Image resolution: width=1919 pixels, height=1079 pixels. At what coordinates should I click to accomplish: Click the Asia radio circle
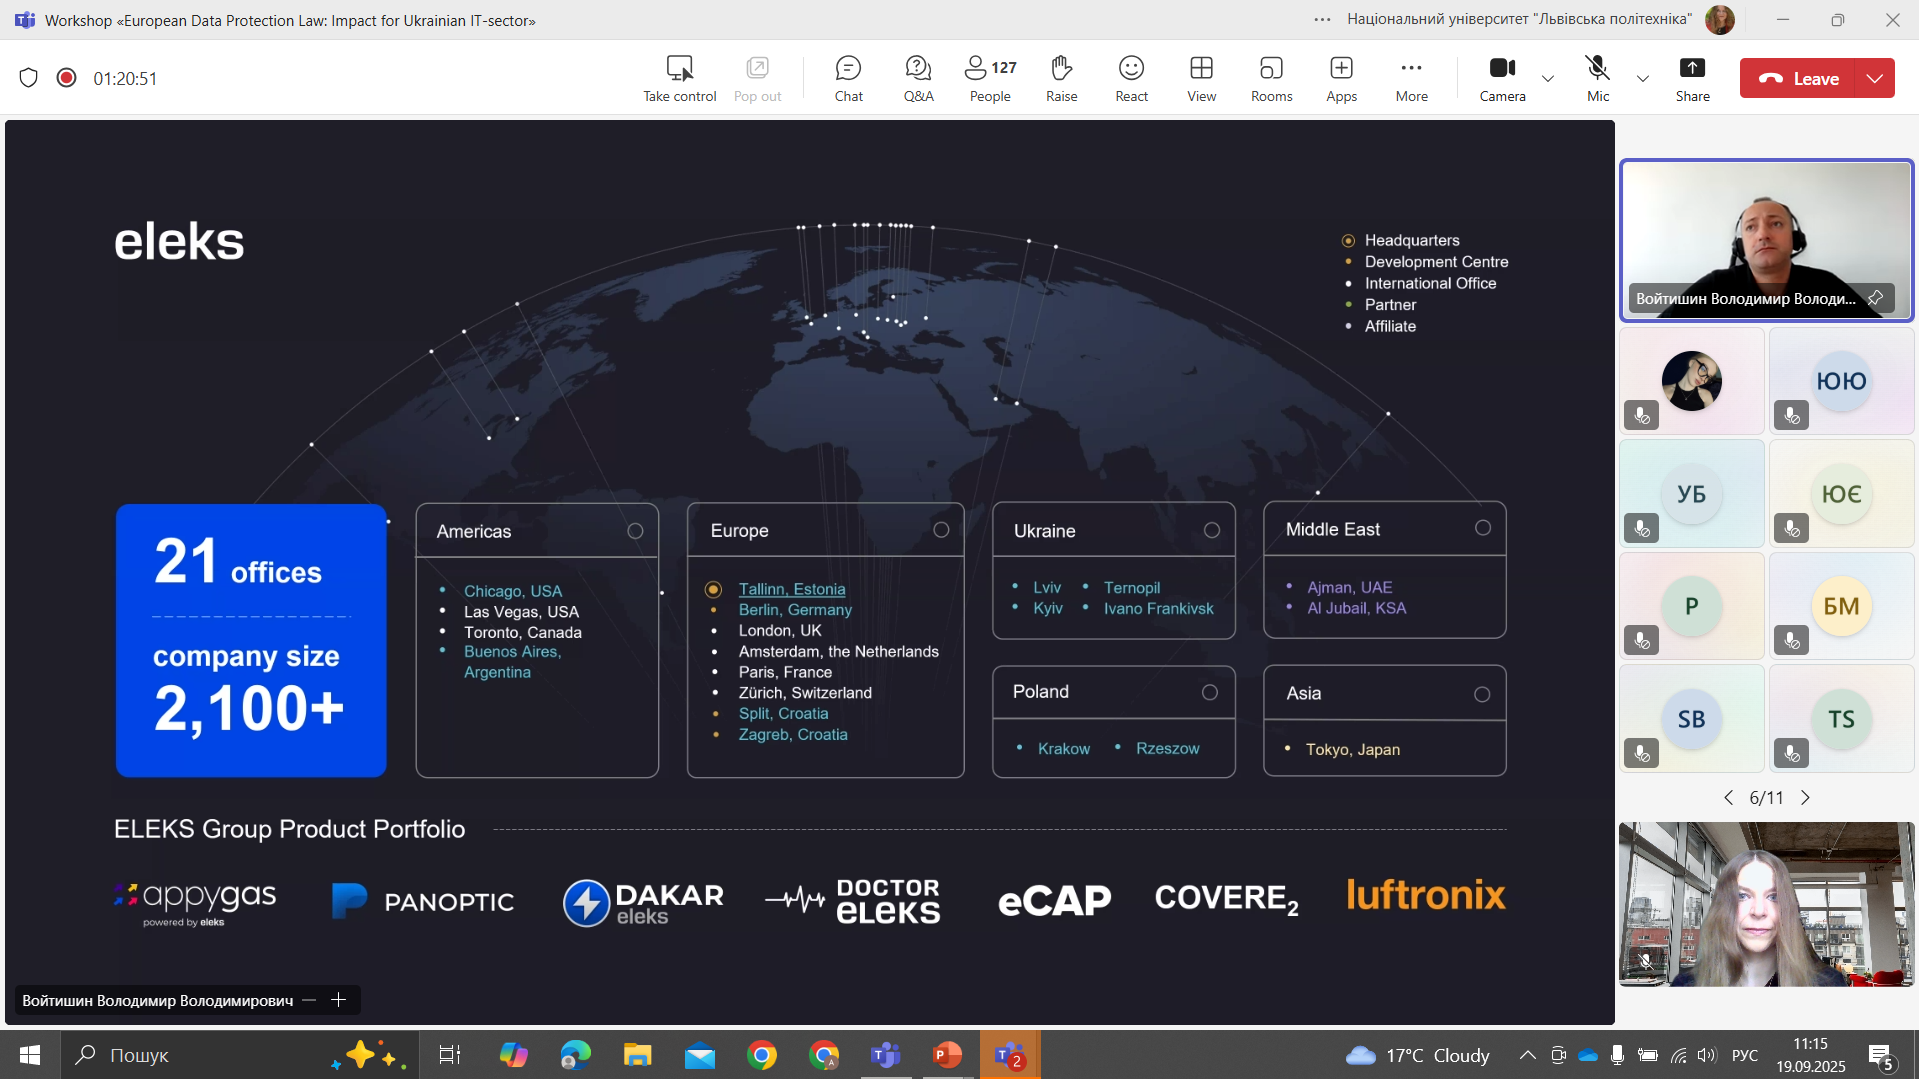point(1482,694)
